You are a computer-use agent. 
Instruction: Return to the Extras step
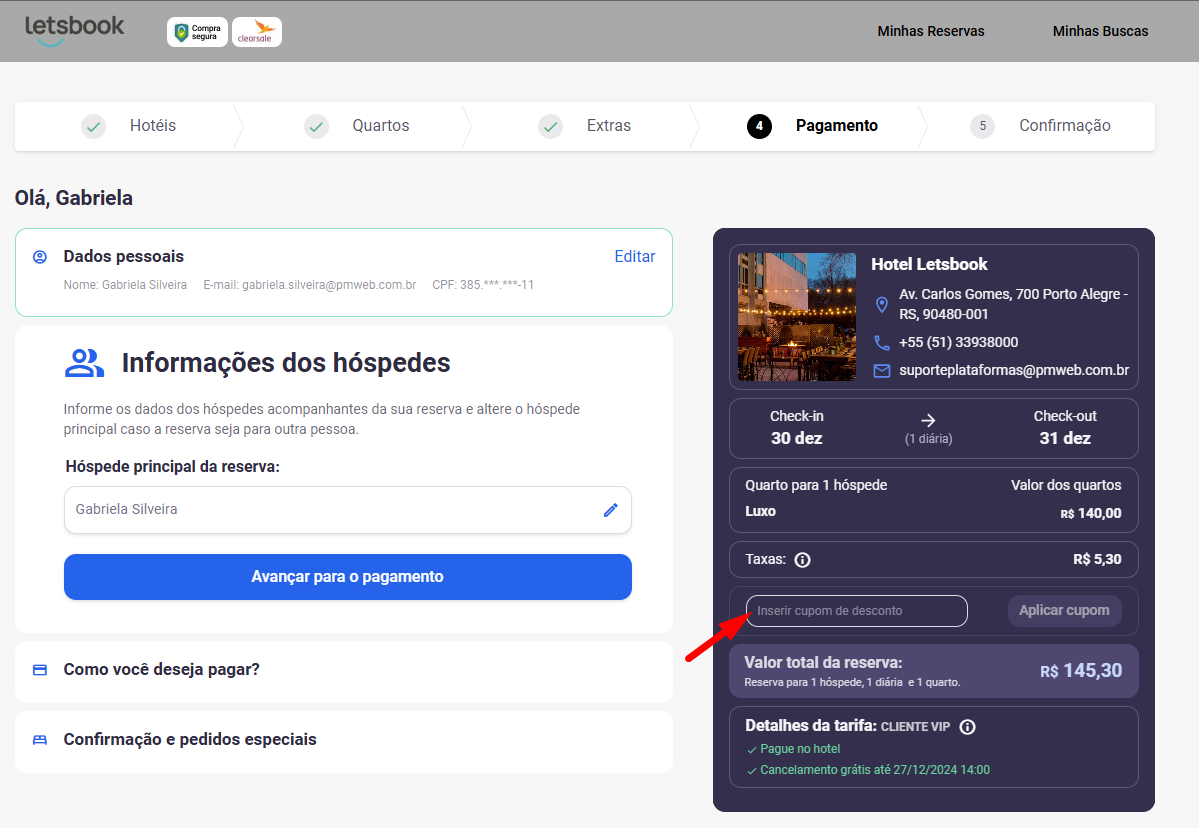[x=609, y=126]
